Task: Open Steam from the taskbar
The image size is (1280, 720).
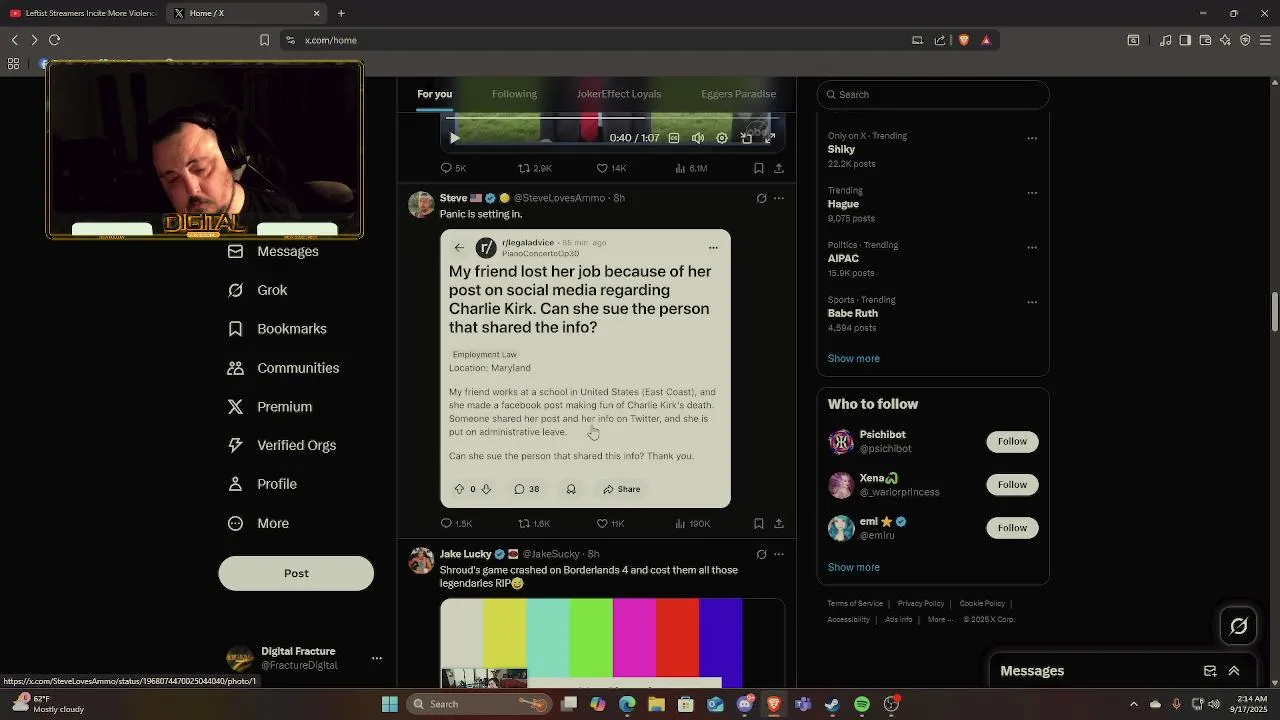Action: point(832,704)
